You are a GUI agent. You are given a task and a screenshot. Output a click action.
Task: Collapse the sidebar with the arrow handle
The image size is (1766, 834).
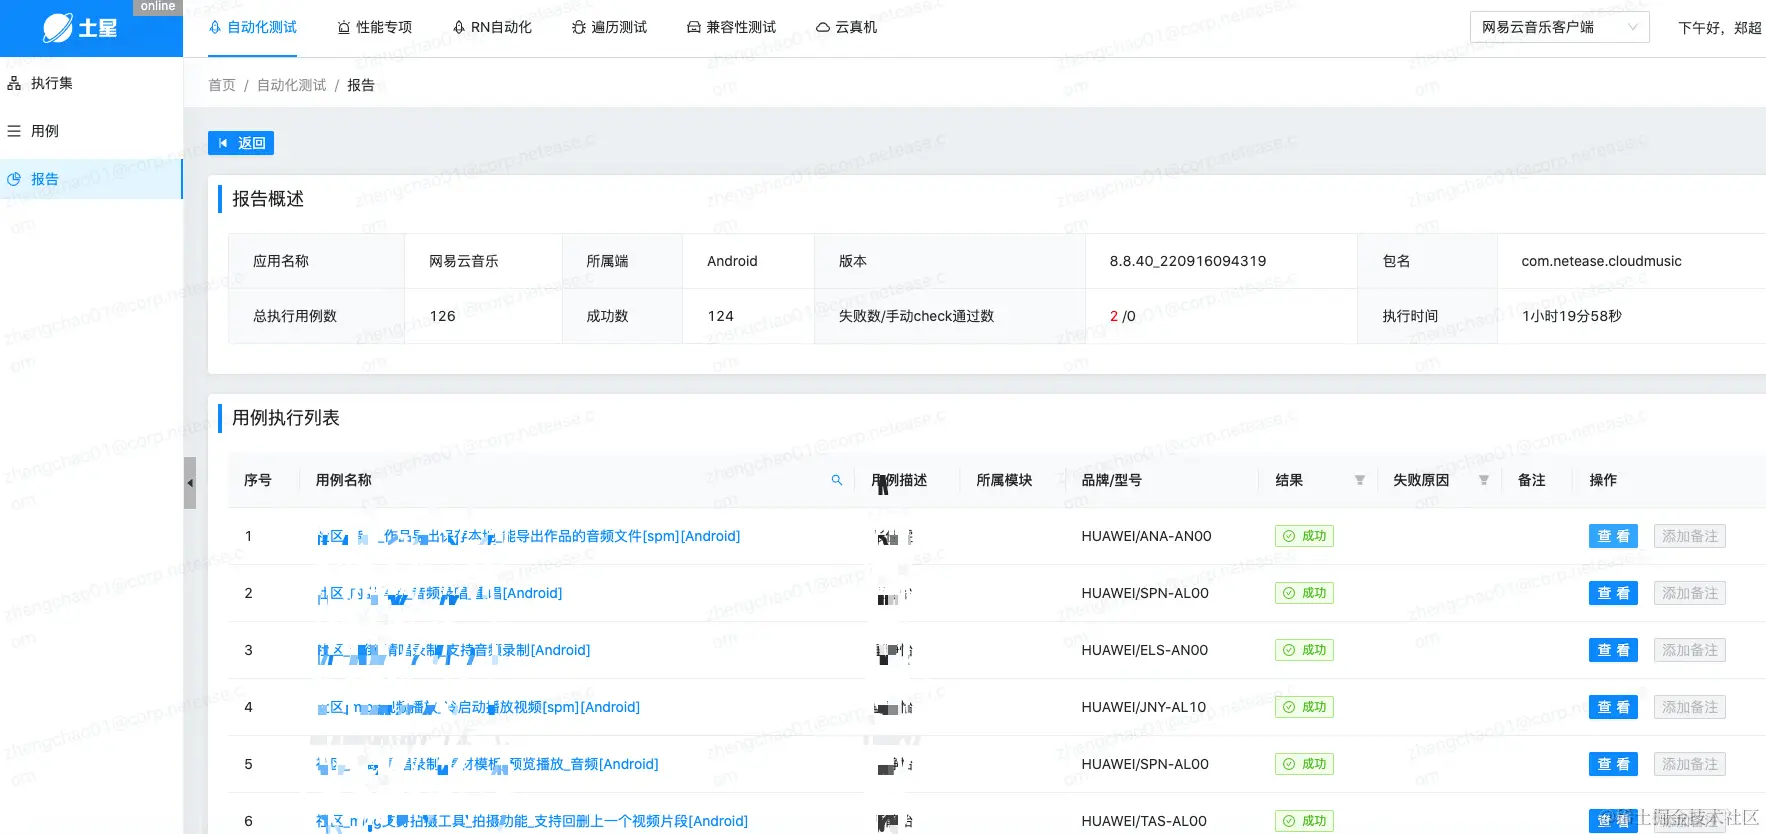[190, 483]
